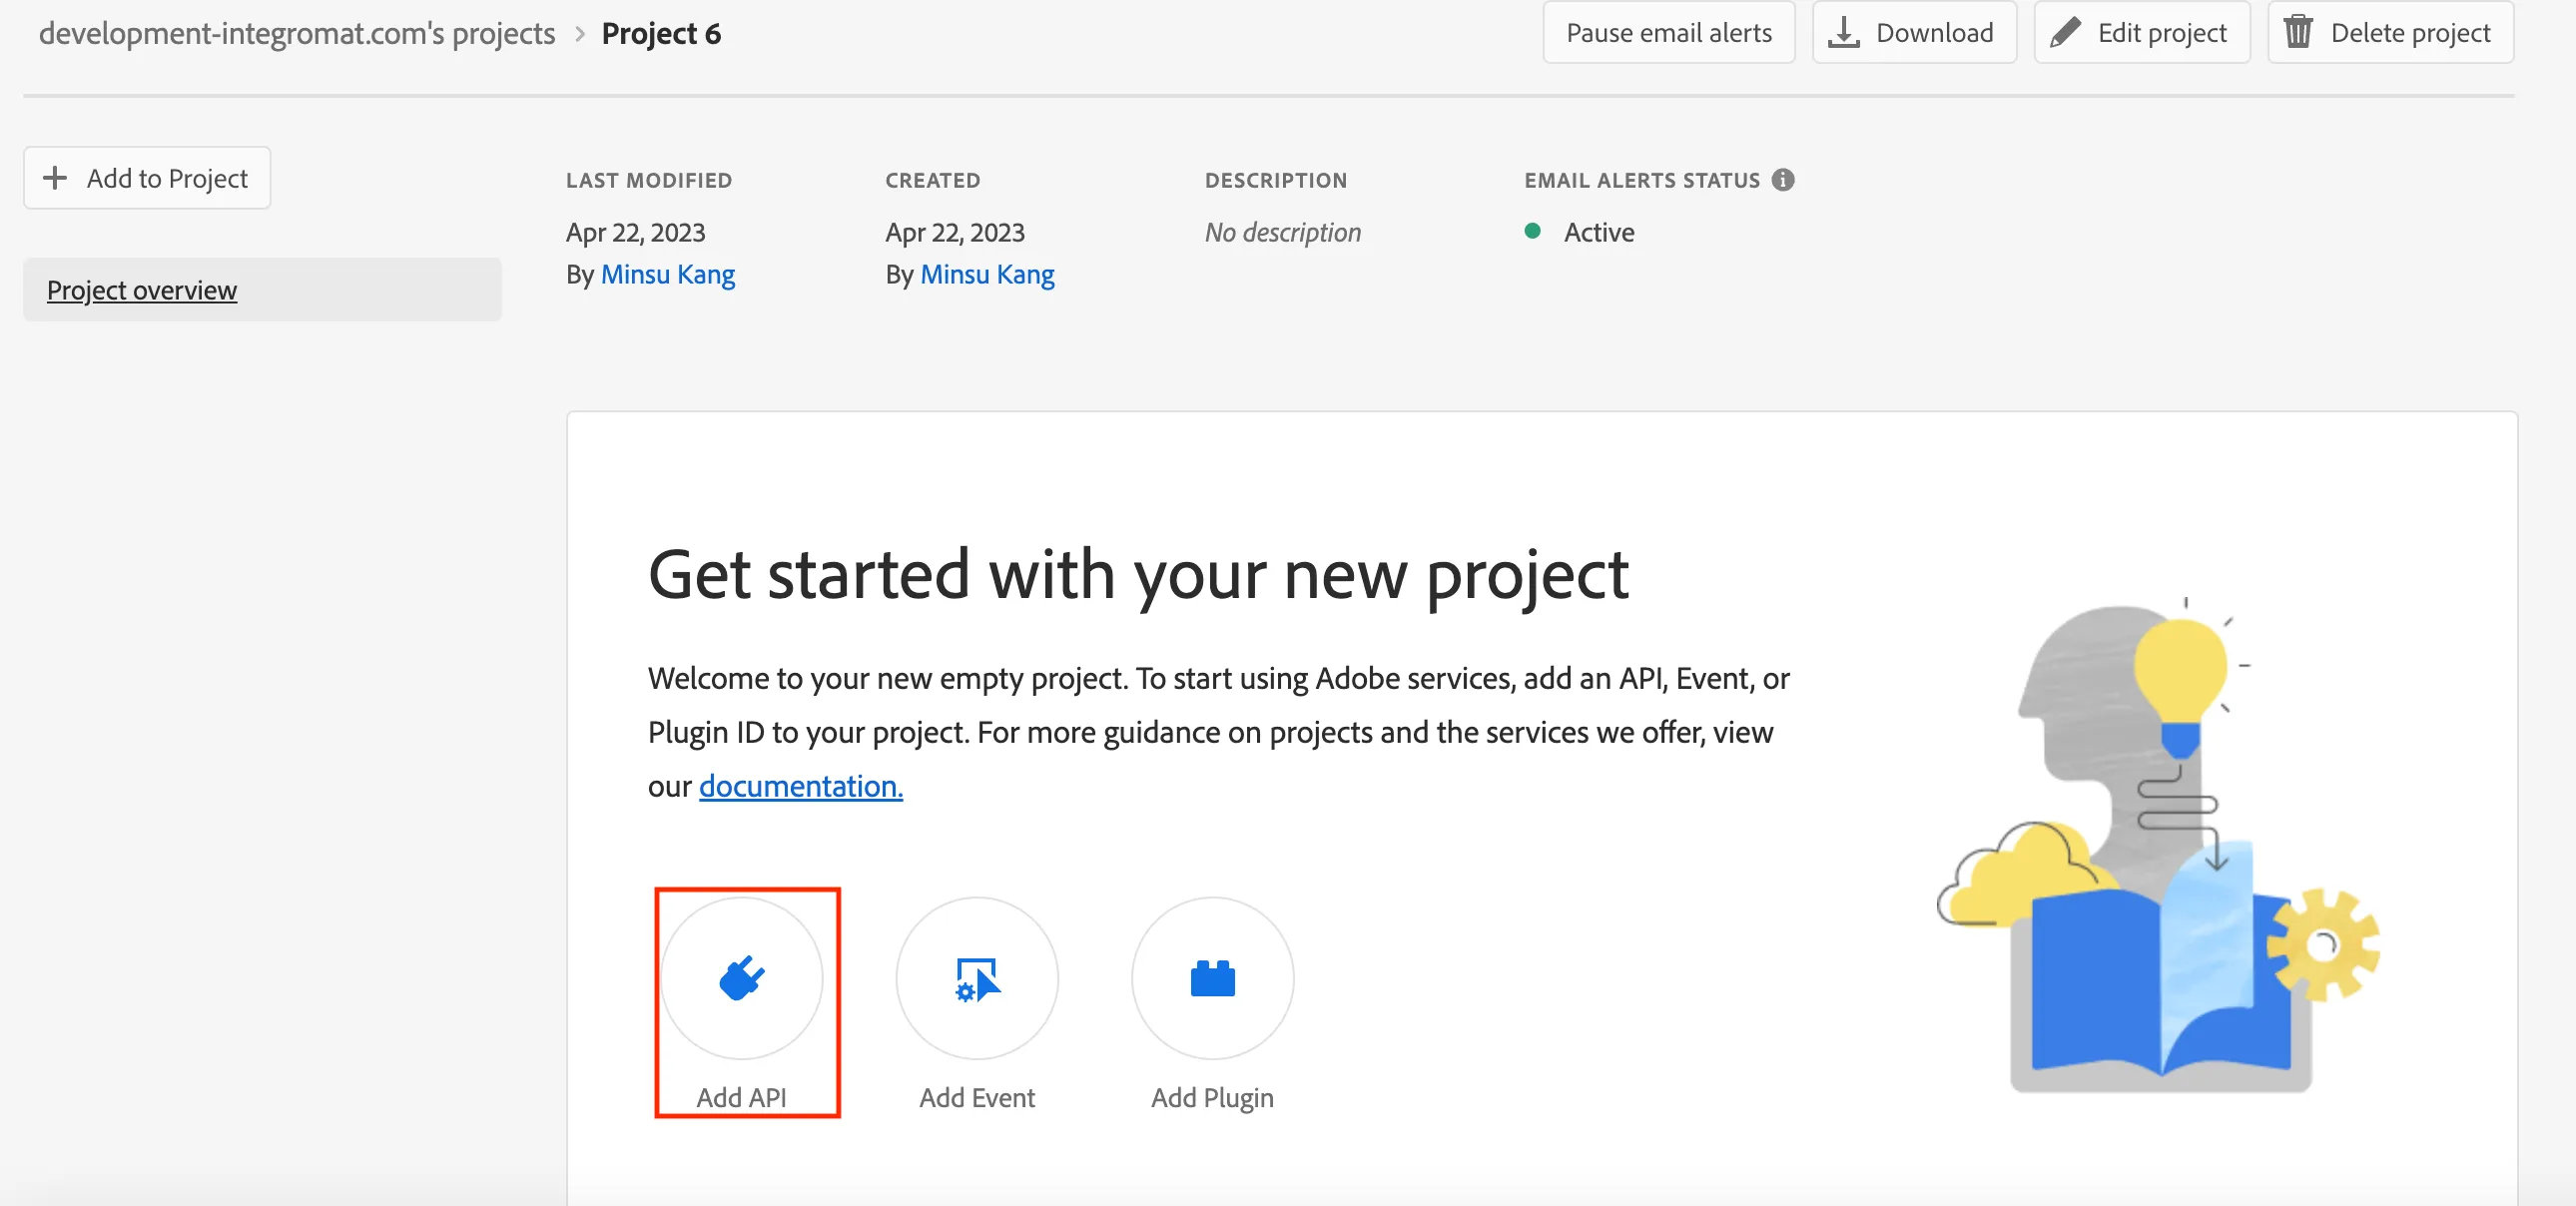The image size is (2576, 1206).
Task: Click the Edit project pencil icon
Action: click(2064, 32)
